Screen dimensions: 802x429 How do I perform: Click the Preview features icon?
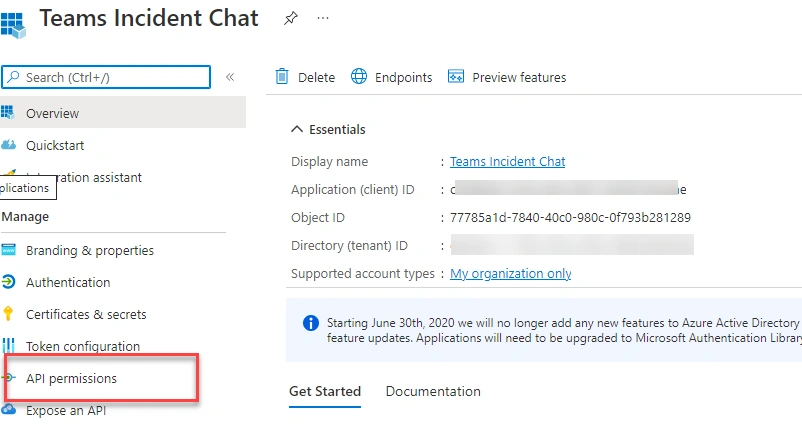coord(456,76)
